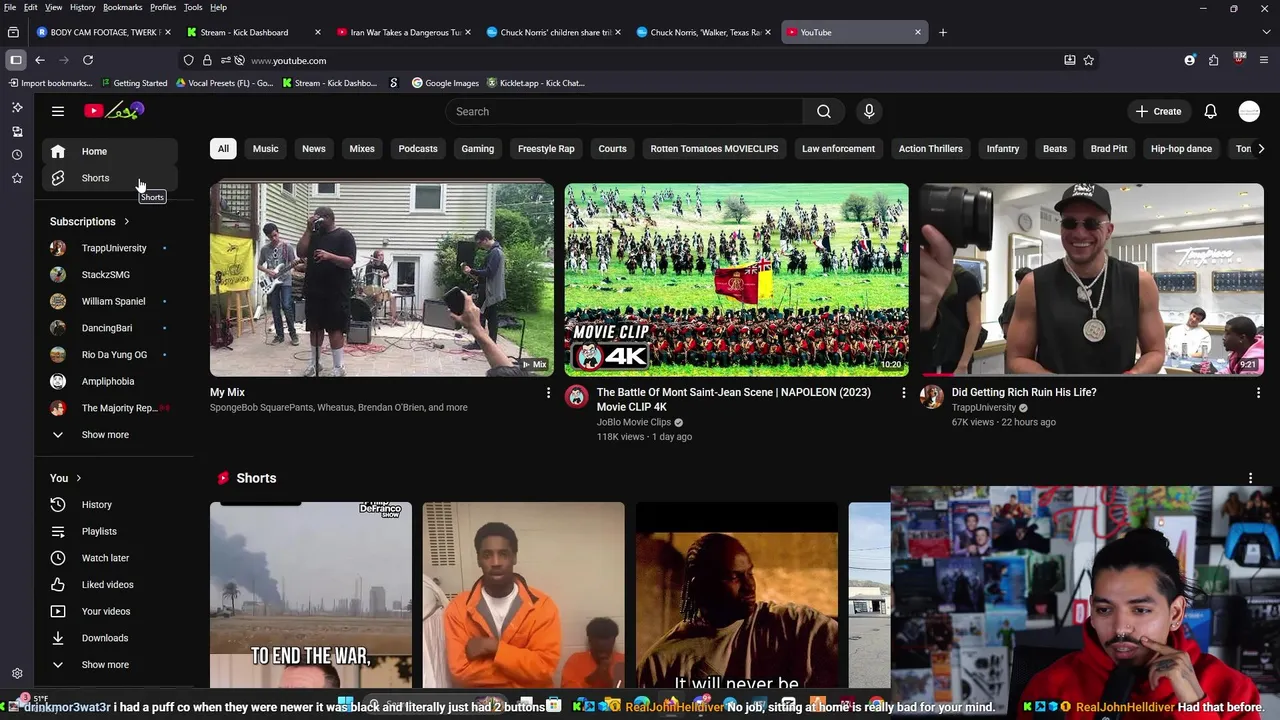Open options menu for Napoleon movie clip
The image size is (1280, 720).
click(x=903, y=393)
